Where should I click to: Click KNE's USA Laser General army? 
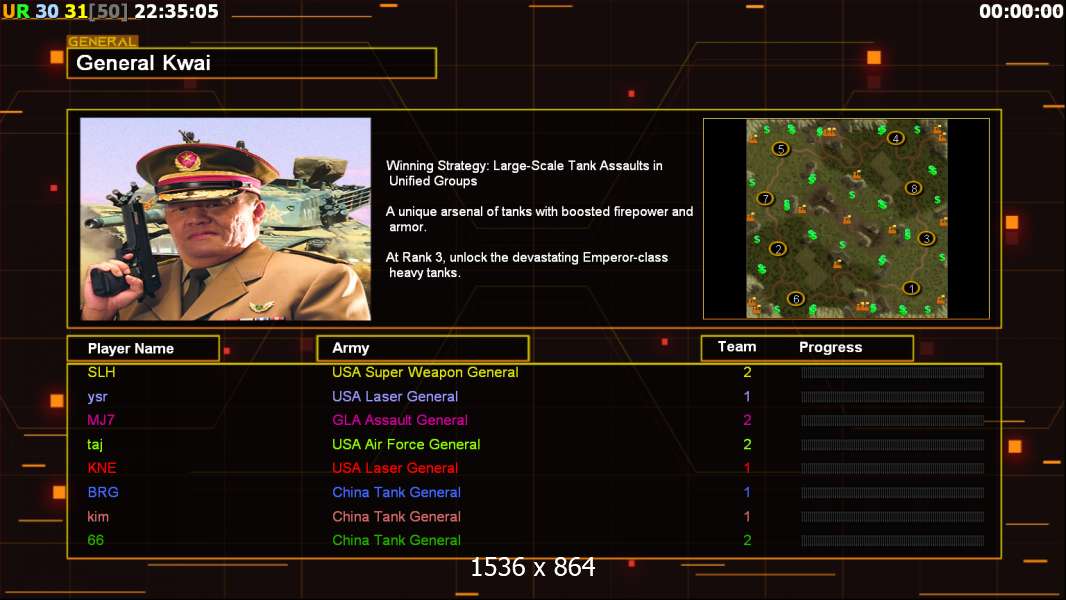point(395,468)
